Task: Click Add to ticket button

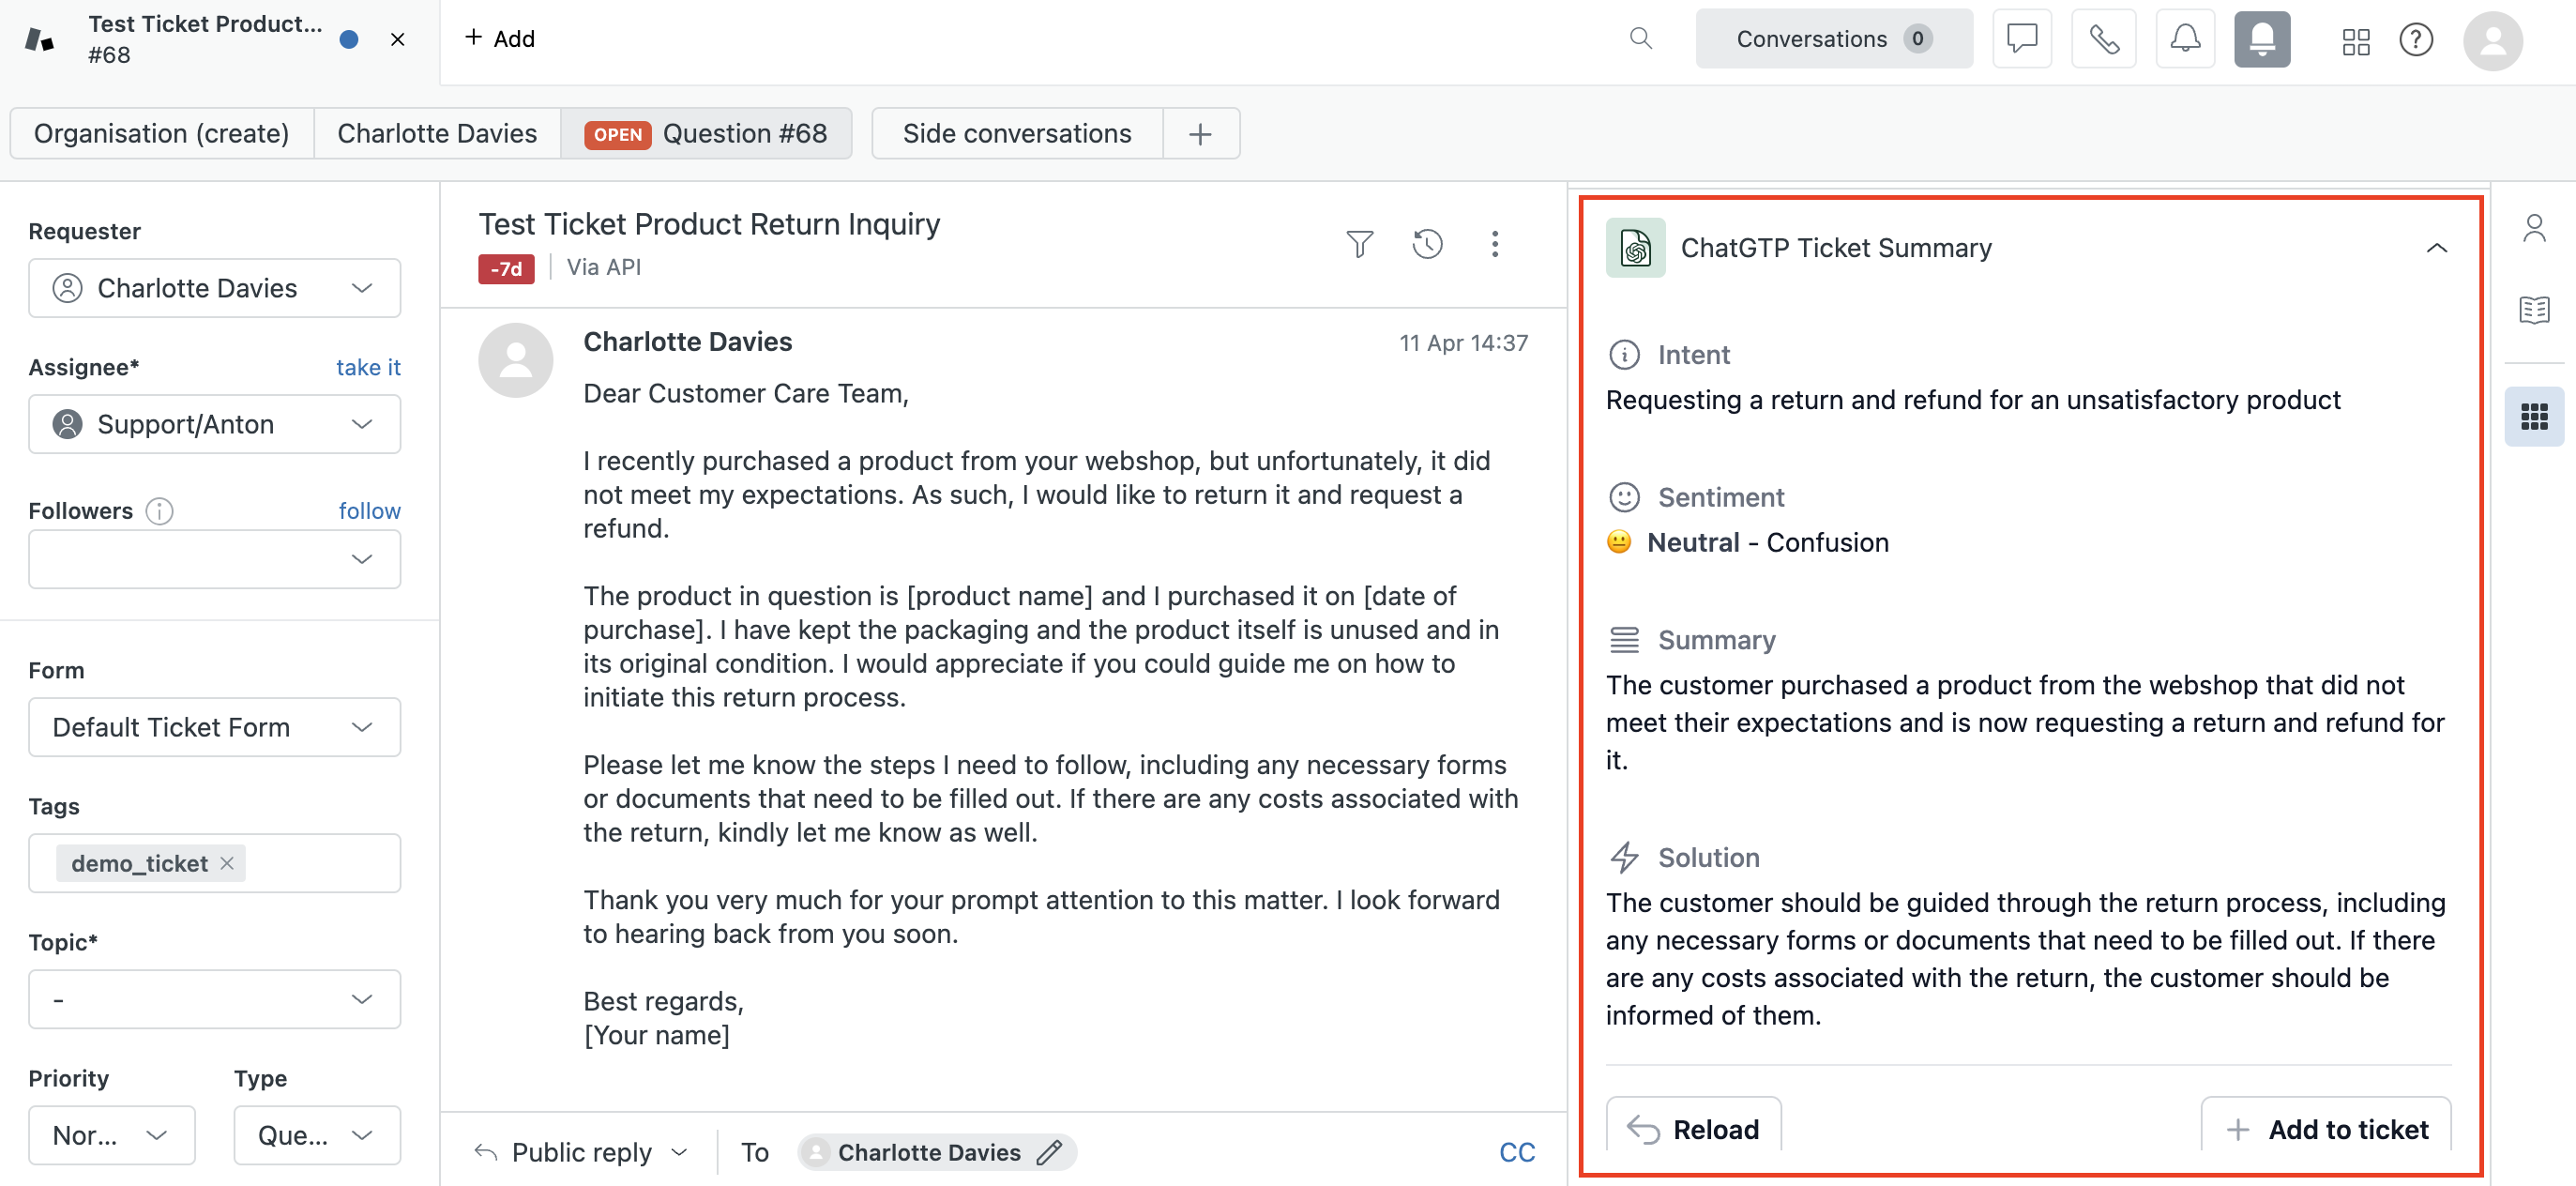Action: 2325,1129
